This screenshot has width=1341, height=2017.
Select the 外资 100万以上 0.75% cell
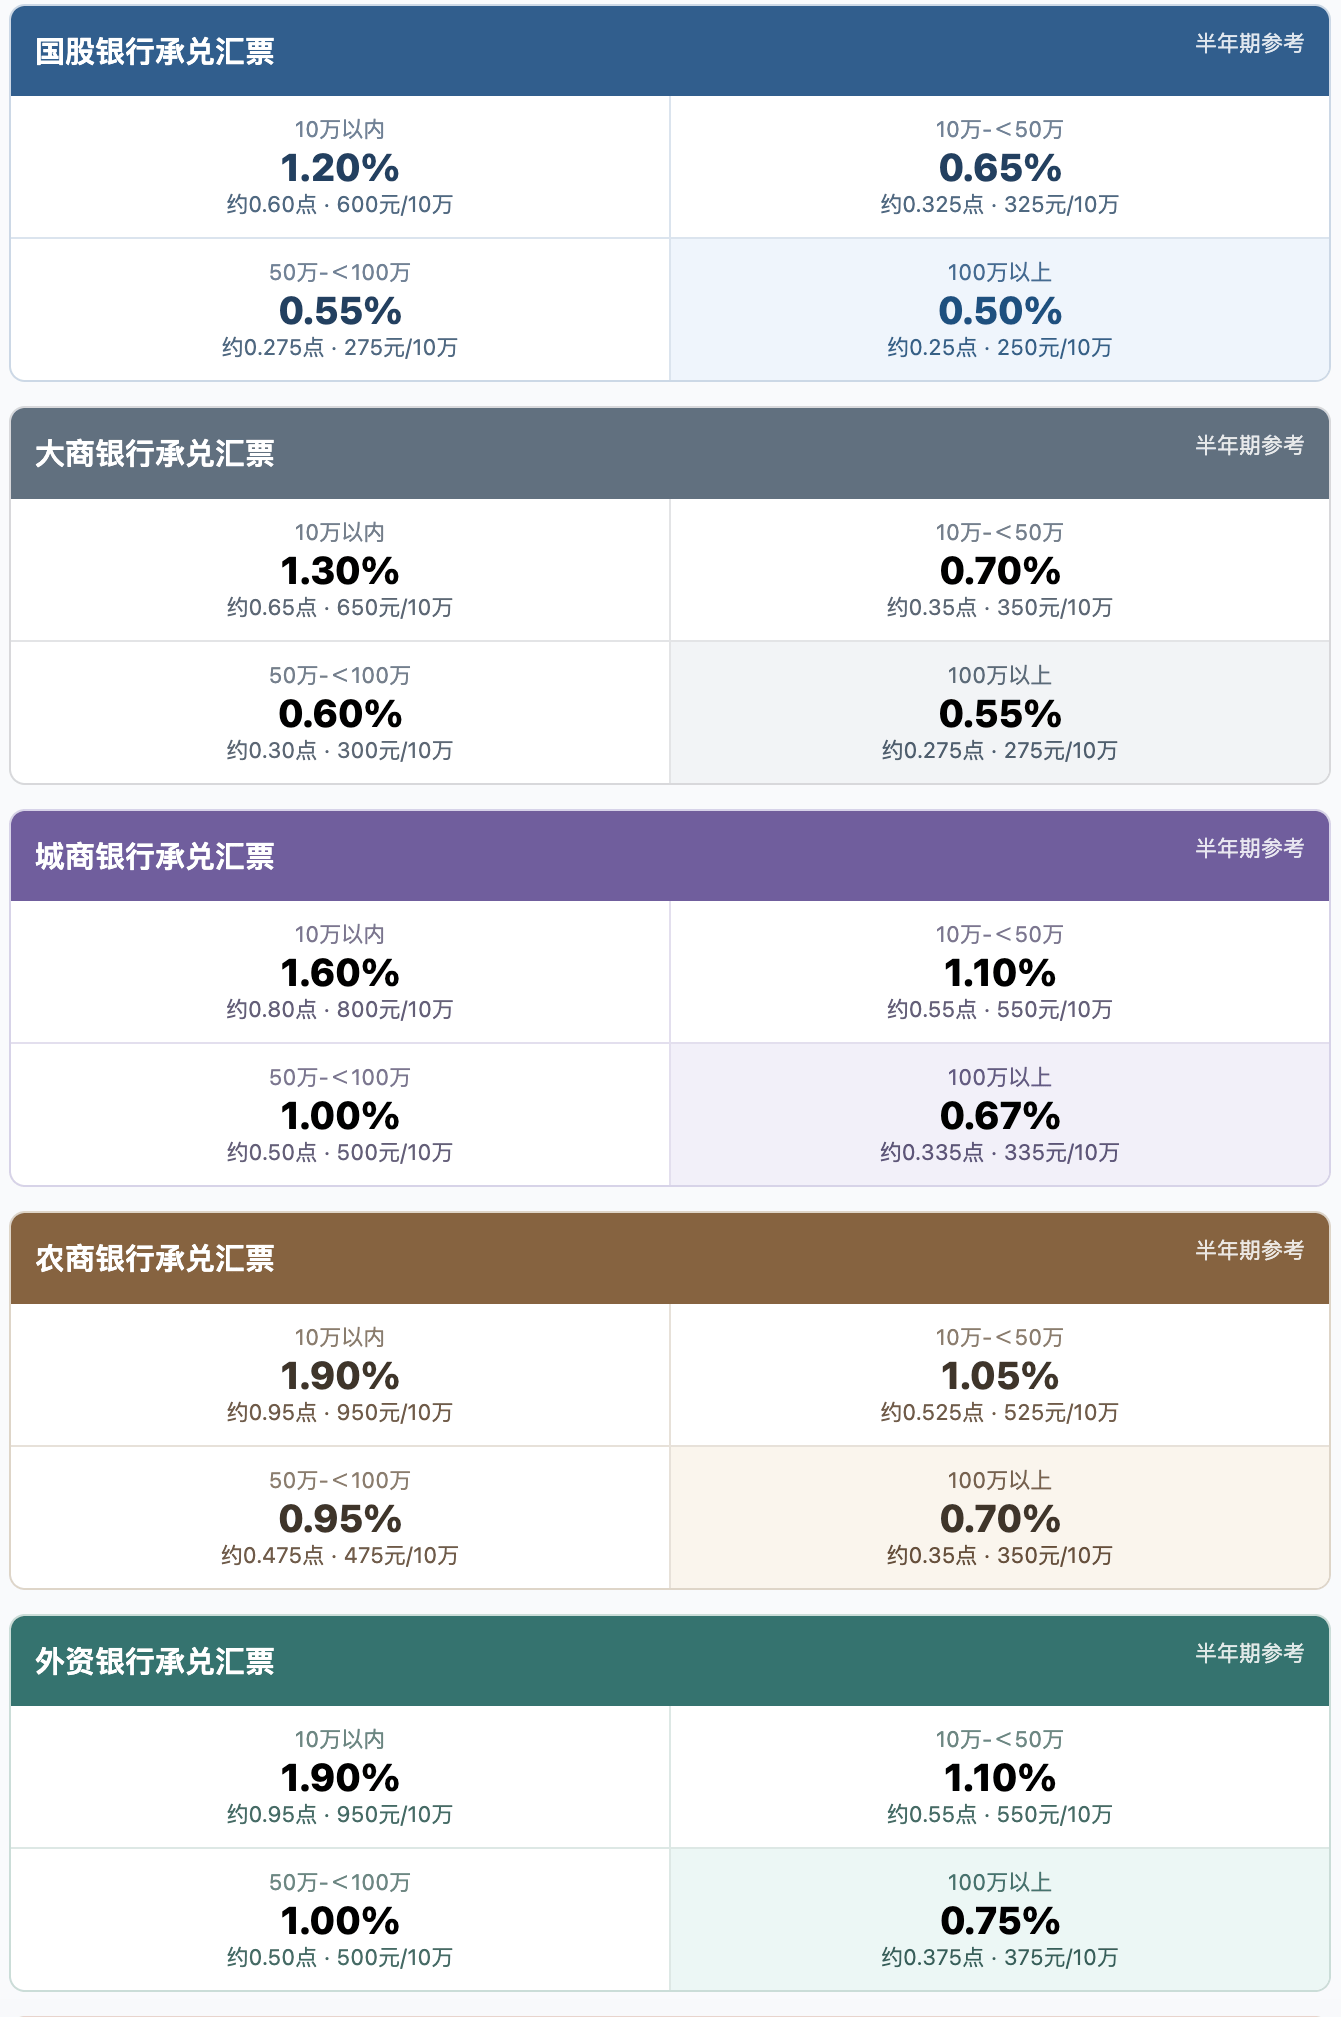click(x=1000, y=1920)
